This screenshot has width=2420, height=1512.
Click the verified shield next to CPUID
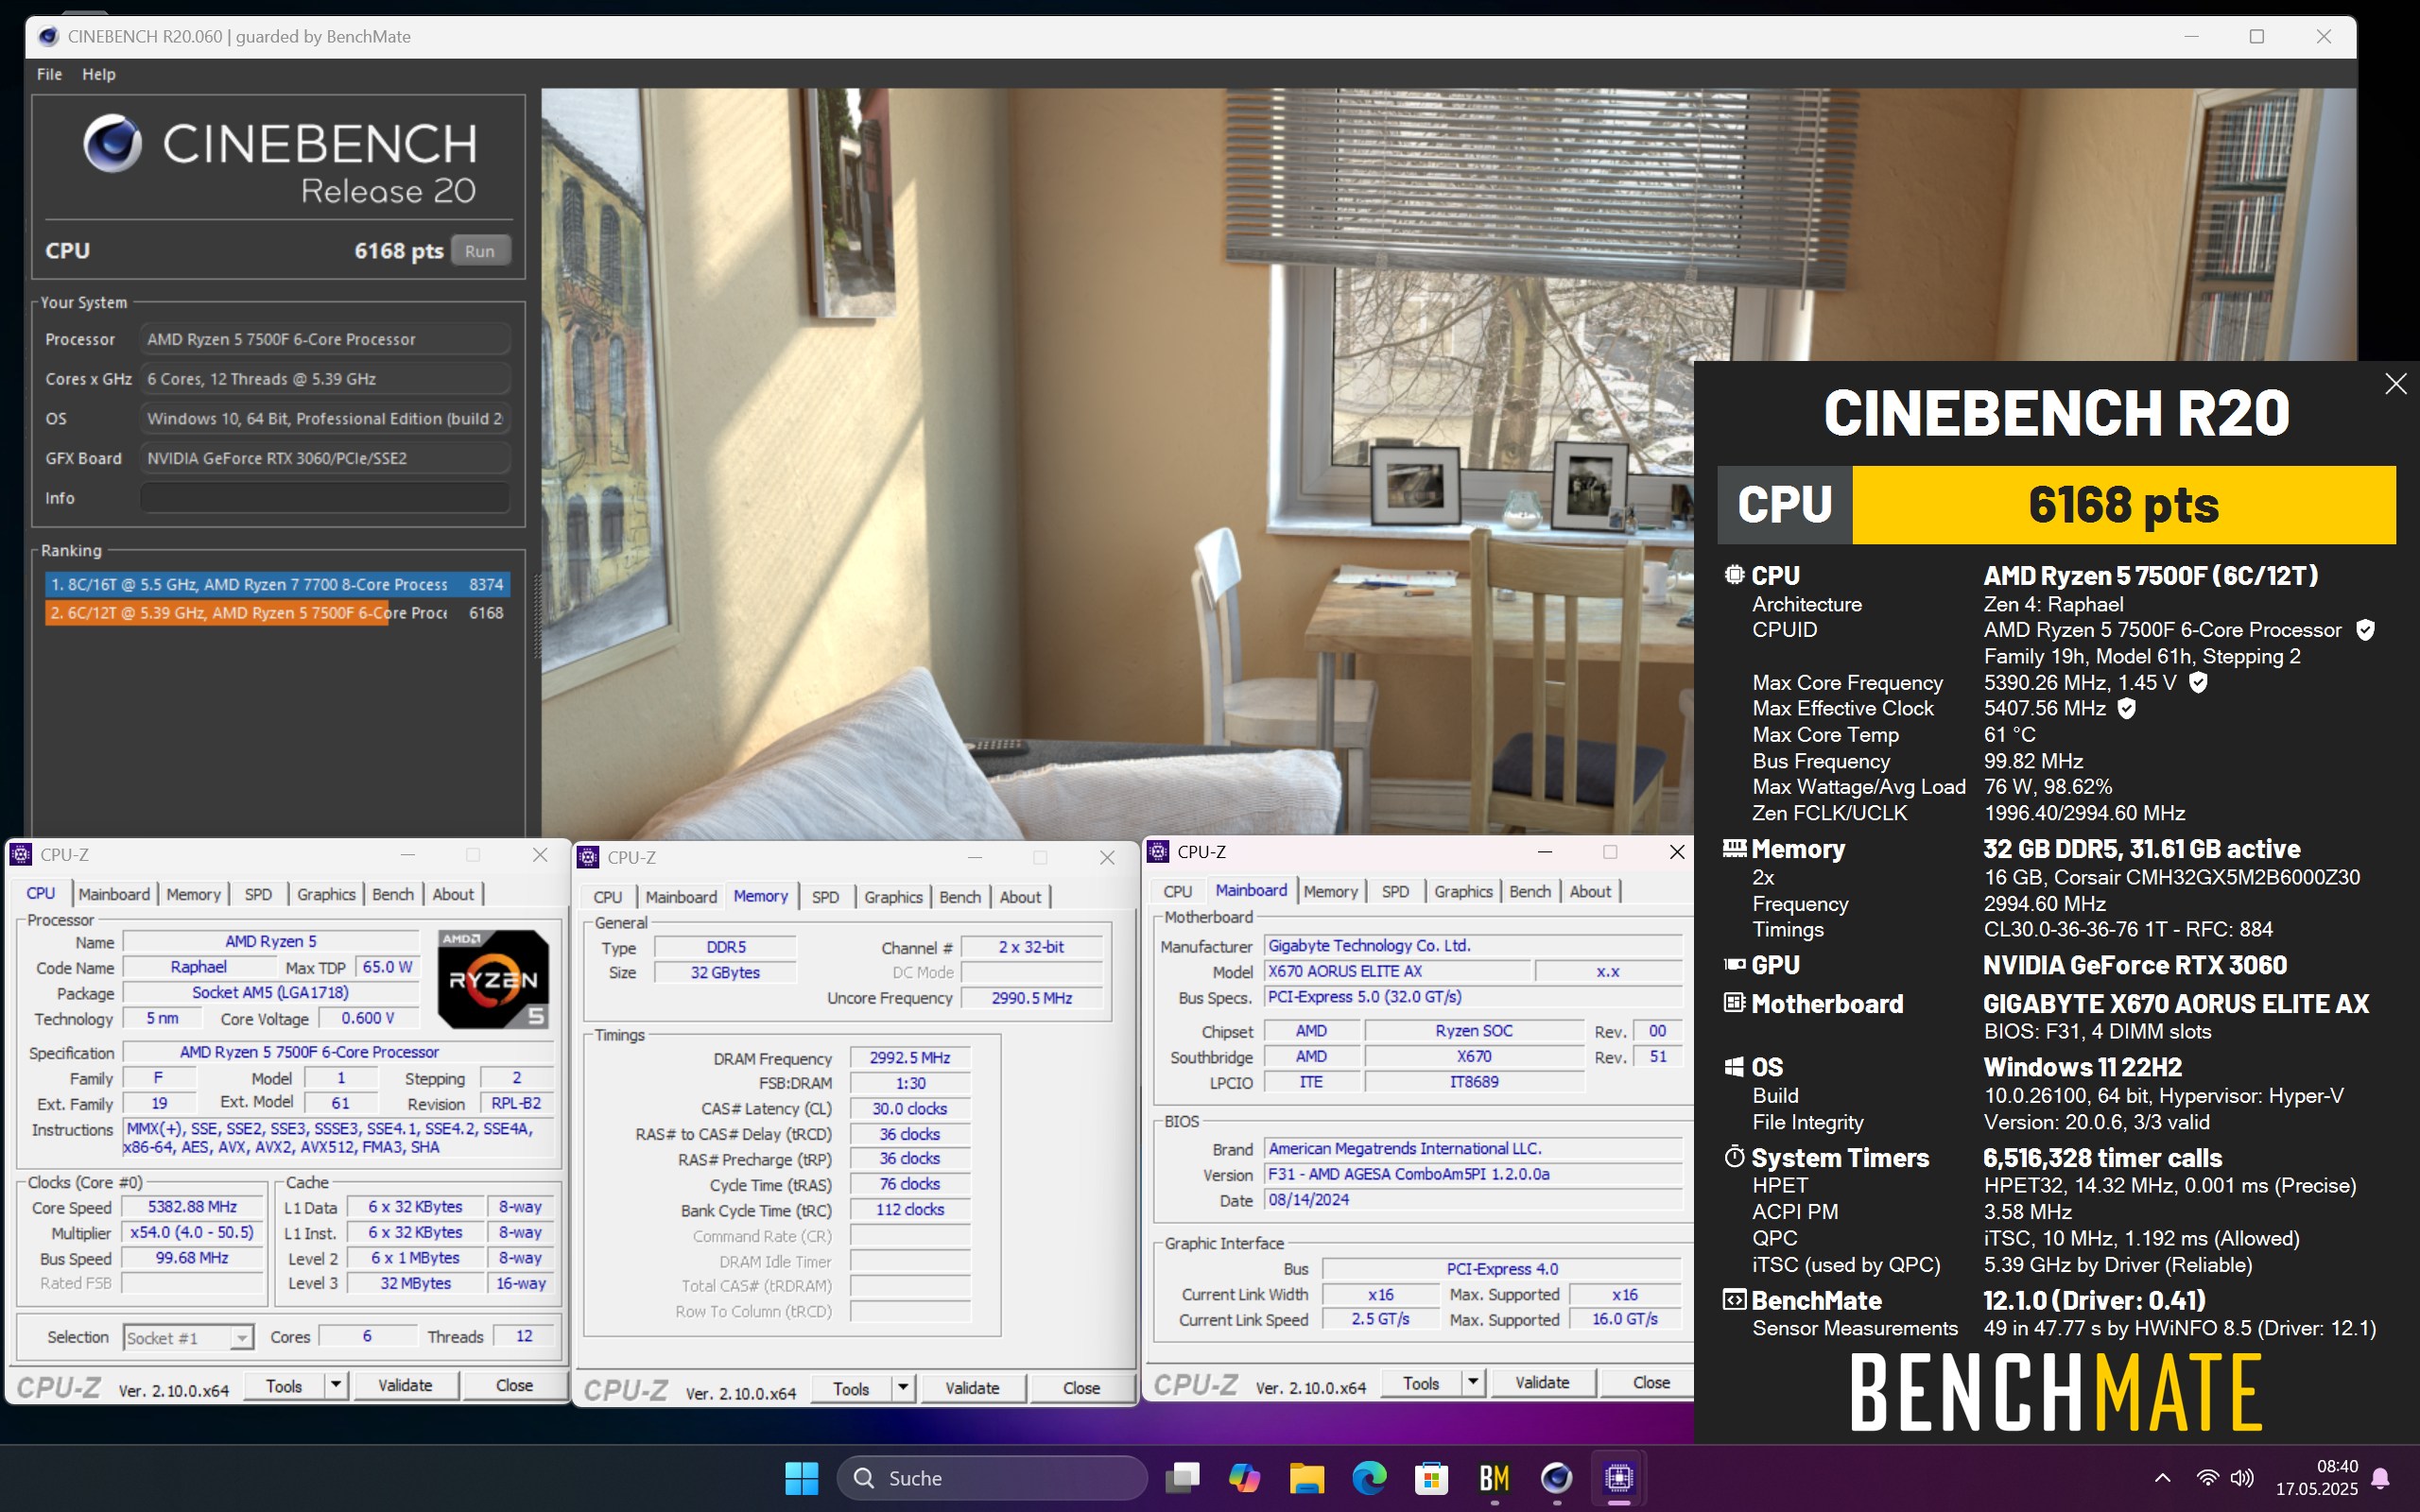coord(2365,630)
